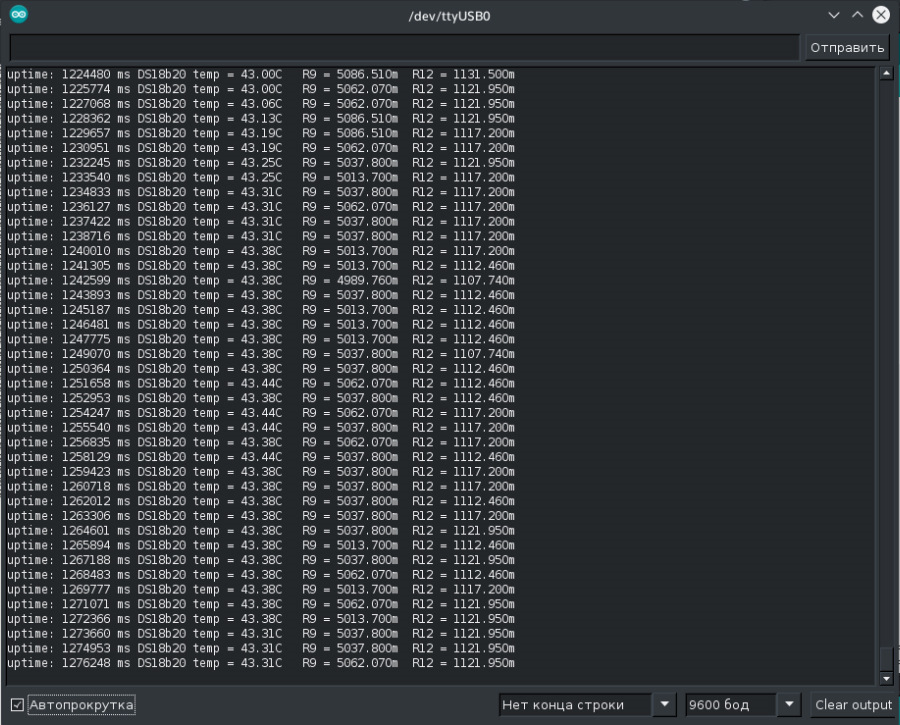The width and height of the screenshot is (900, 725).
Task: Click the line with uptime 1250364 ms
Action: (x=261, y=369)
